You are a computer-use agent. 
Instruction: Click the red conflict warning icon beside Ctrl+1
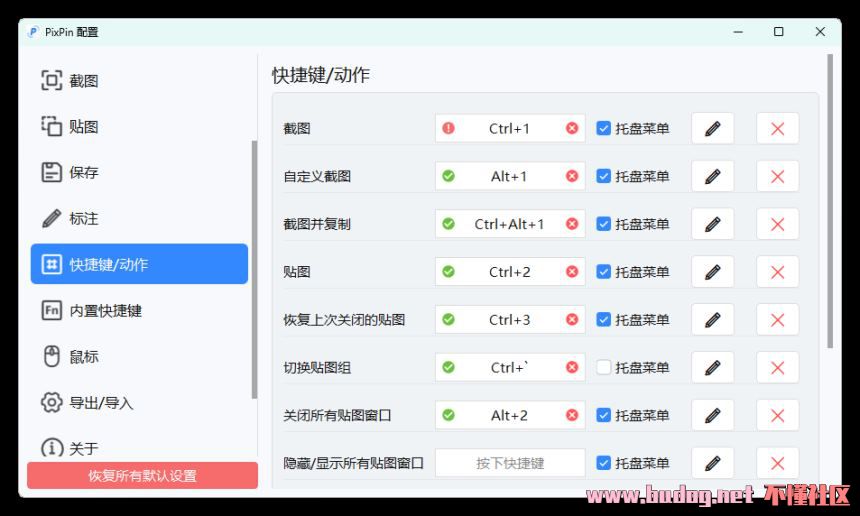[448, 128]
